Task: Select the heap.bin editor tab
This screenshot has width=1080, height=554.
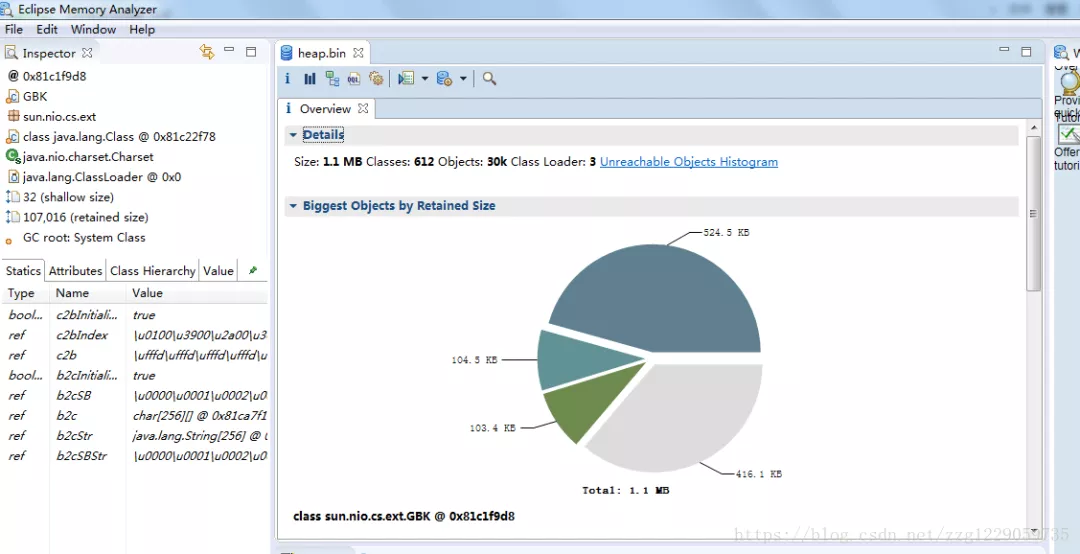Action: 321,53
